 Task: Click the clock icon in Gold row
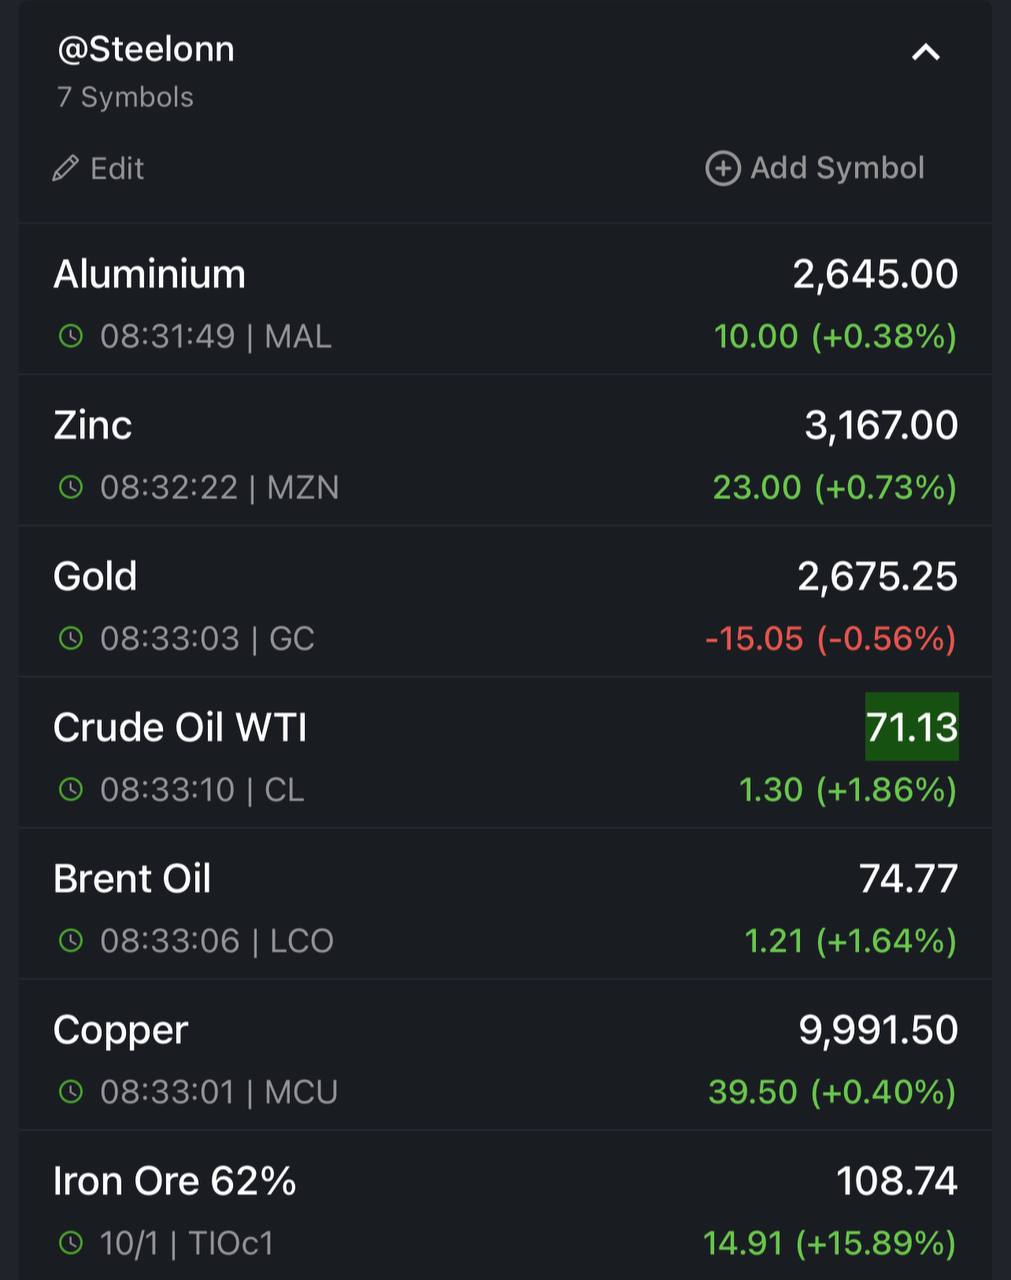coord(71,638)
